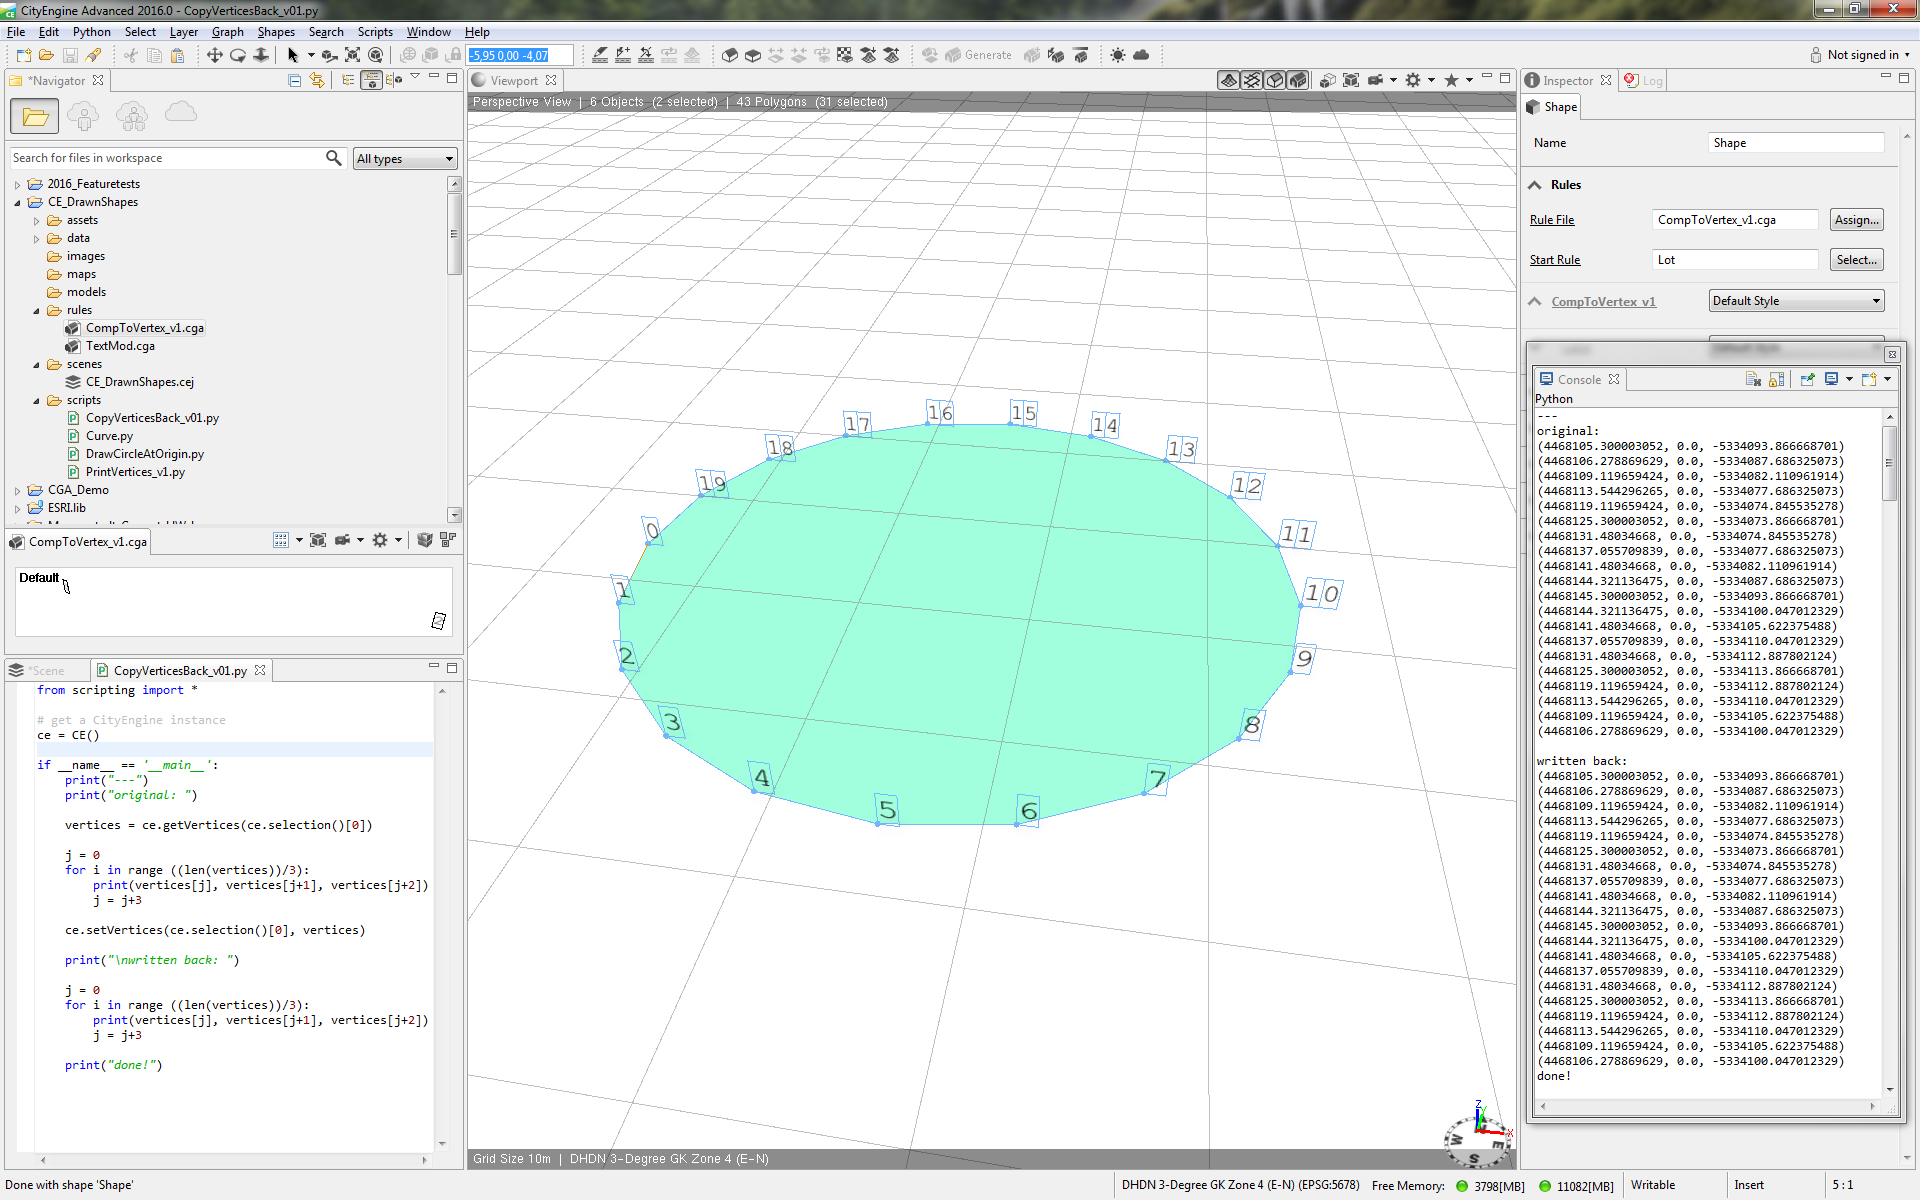Toggle map layers visibility in Viewport
The image size is (1920, 1200).
(1228, 80)
